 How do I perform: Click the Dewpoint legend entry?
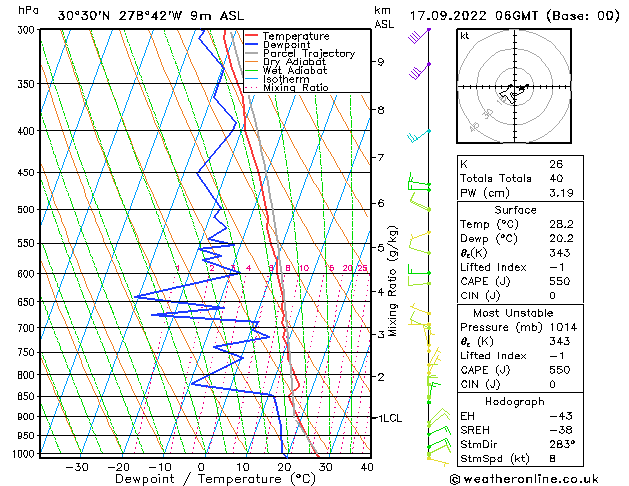tap(278, 45)
